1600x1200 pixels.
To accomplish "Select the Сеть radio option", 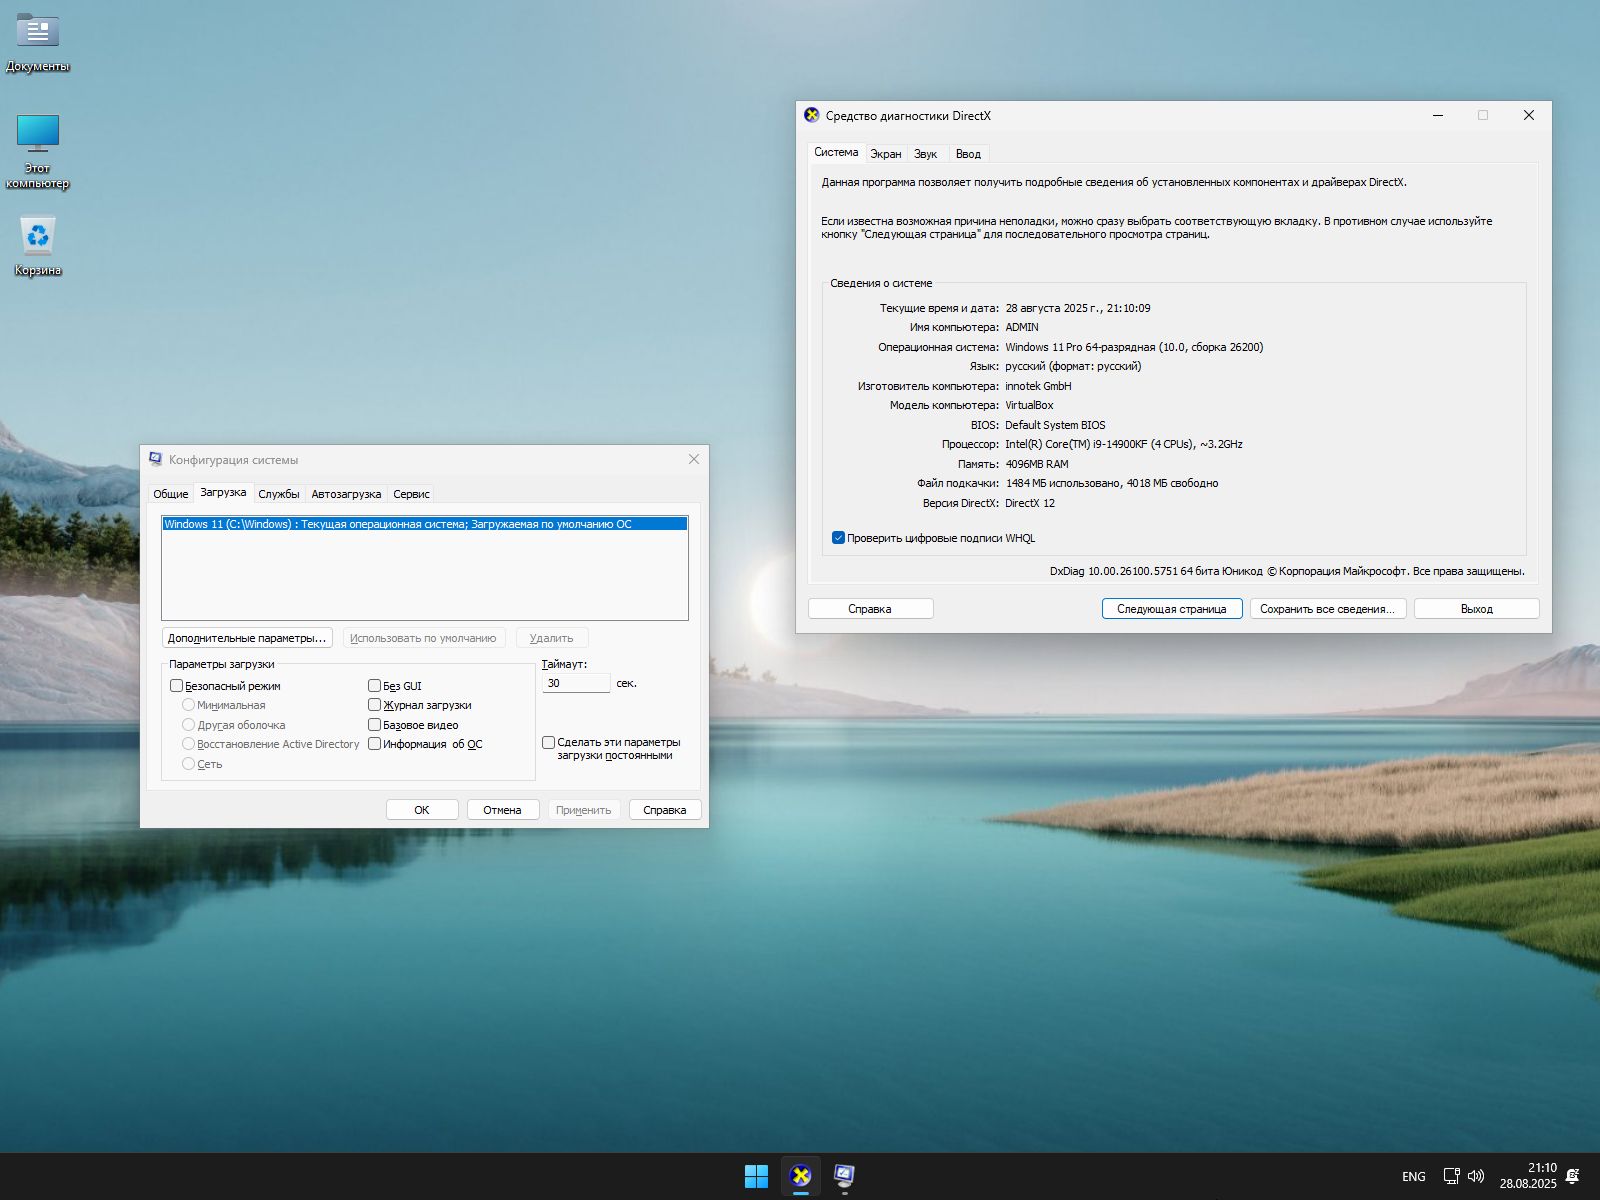I will click(x=188, y=764).
